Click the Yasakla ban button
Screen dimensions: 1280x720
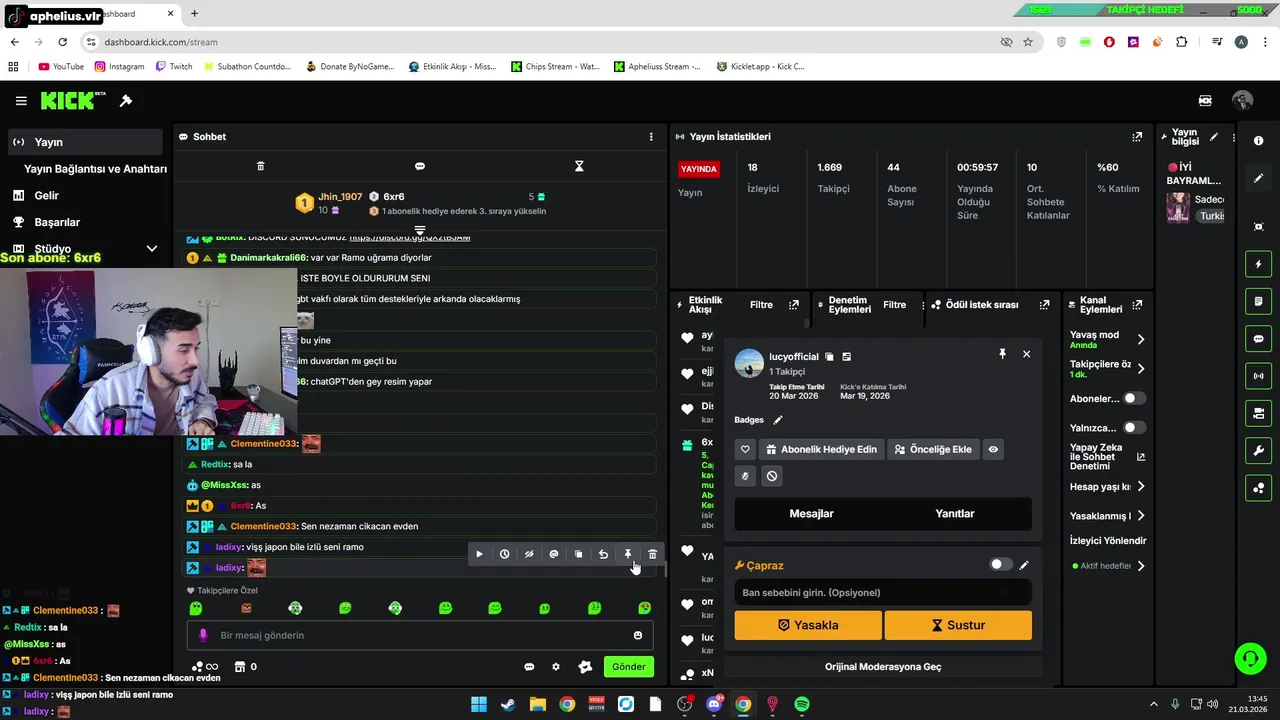point(808,625)
